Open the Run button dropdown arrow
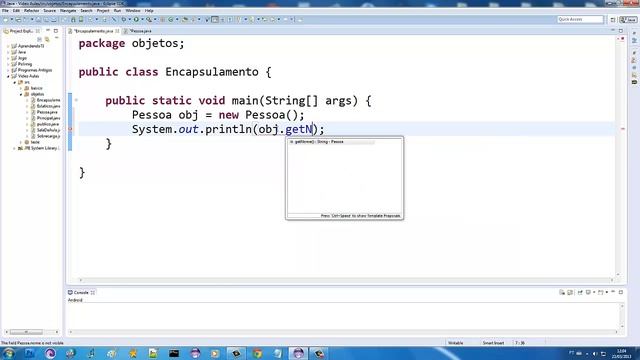640x360 pixels. pyautogui.click(x=142, y=20)
